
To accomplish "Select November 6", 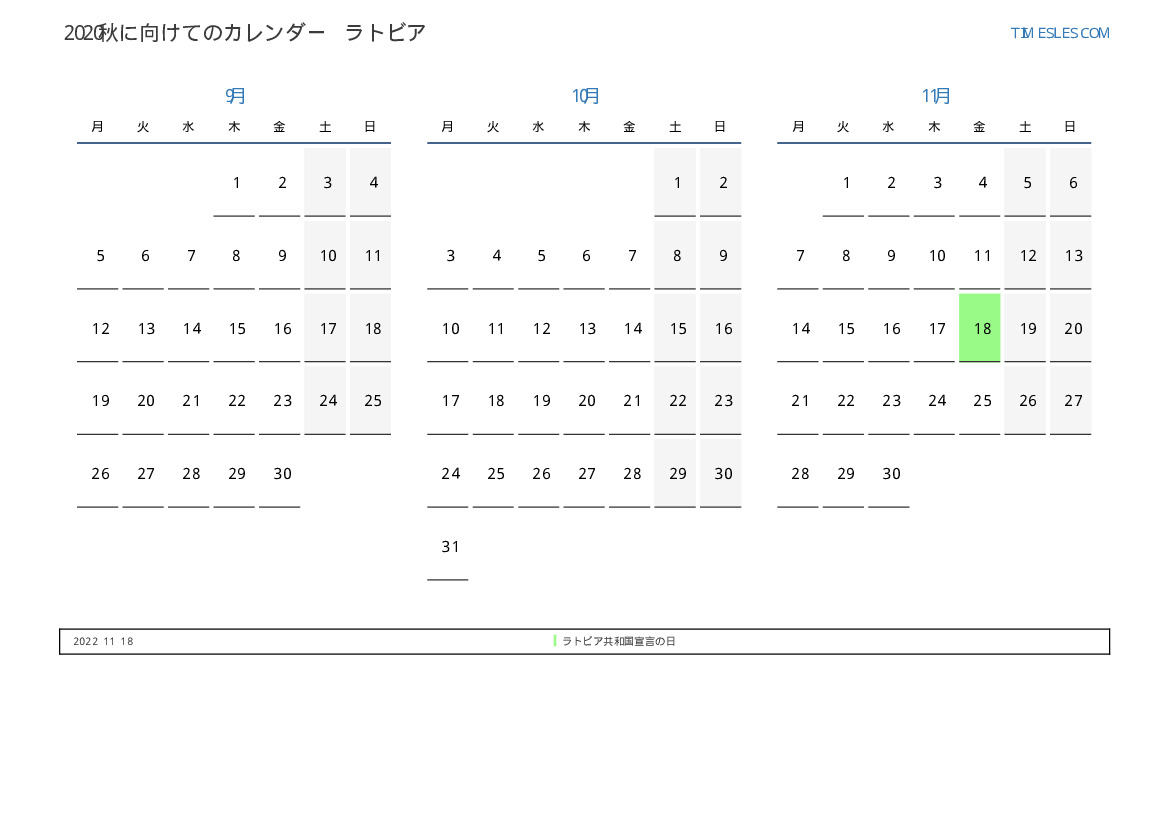I will coord(1071,183).
